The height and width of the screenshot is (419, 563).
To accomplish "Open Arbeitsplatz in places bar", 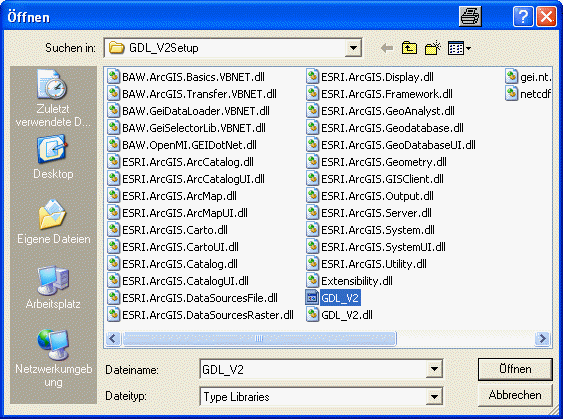I will pyautogui.click(x=53, y=288).
